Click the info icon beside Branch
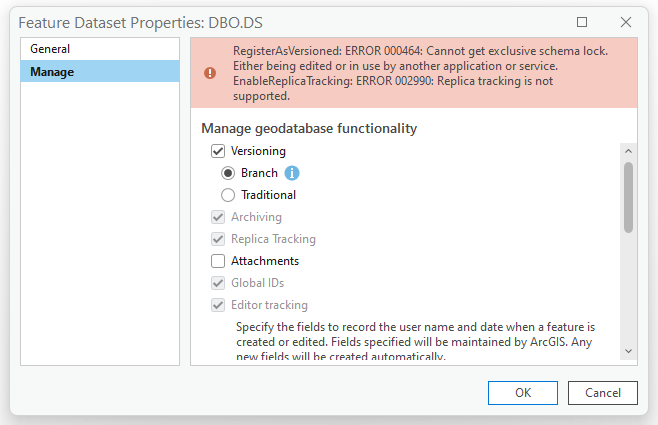 (292, 173)
